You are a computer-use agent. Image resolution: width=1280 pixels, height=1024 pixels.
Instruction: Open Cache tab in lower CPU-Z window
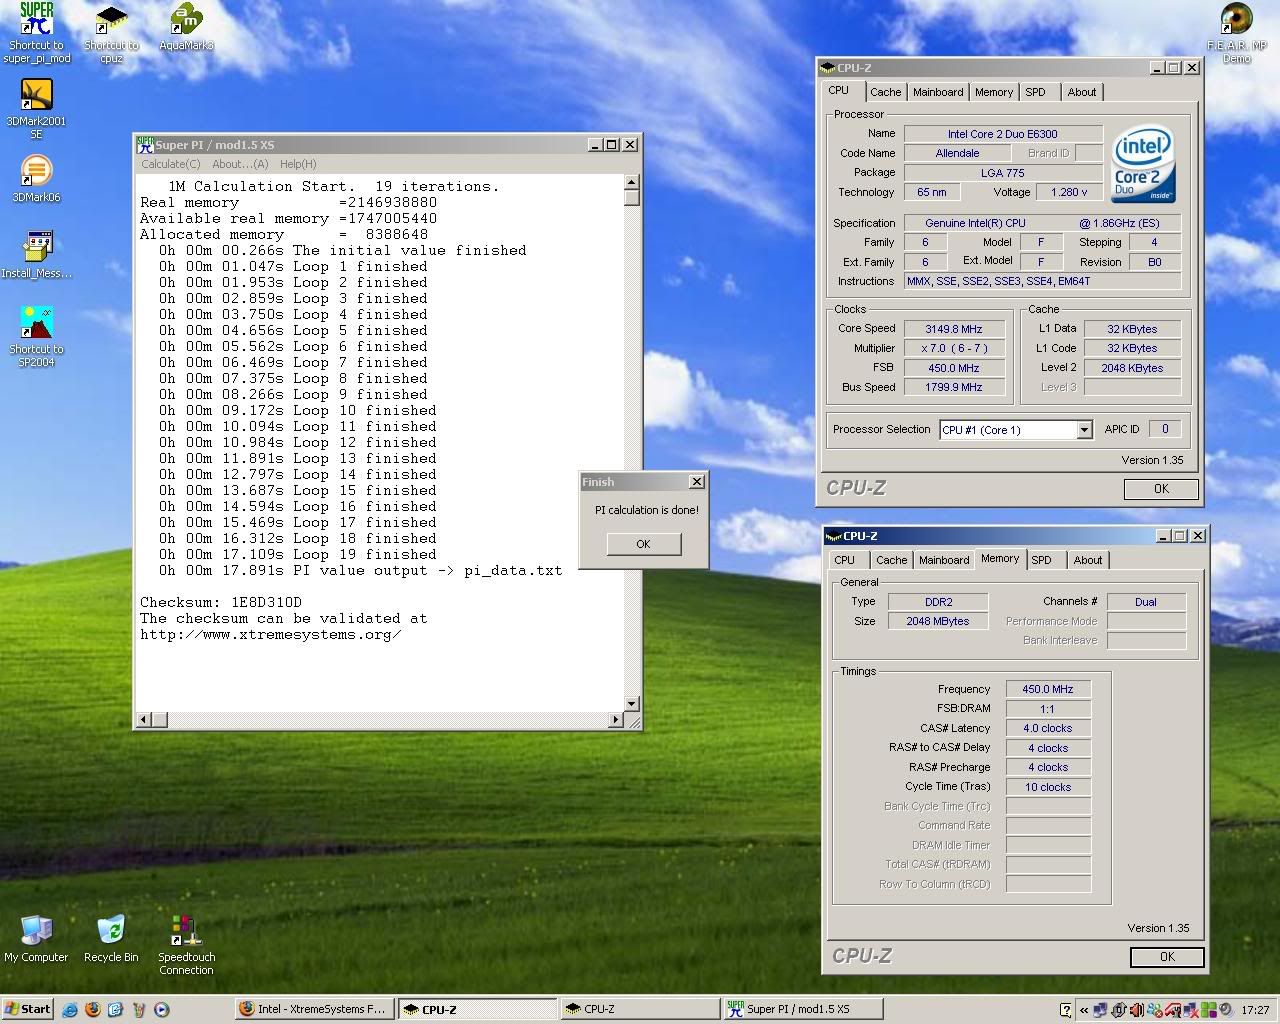(891, 560)
